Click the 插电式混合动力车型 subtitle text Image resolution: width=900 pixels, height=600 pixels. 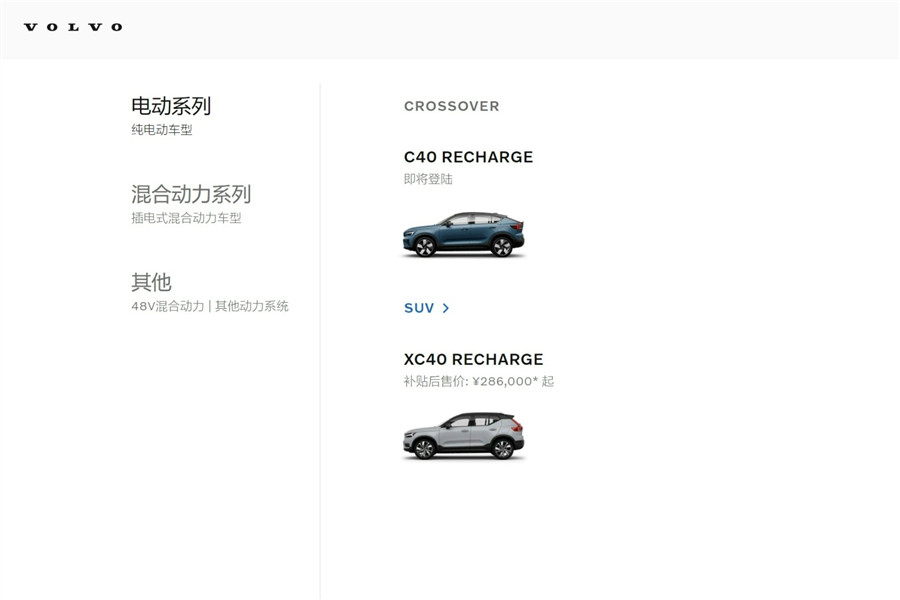pyautogui.click(x=187, y=218)
